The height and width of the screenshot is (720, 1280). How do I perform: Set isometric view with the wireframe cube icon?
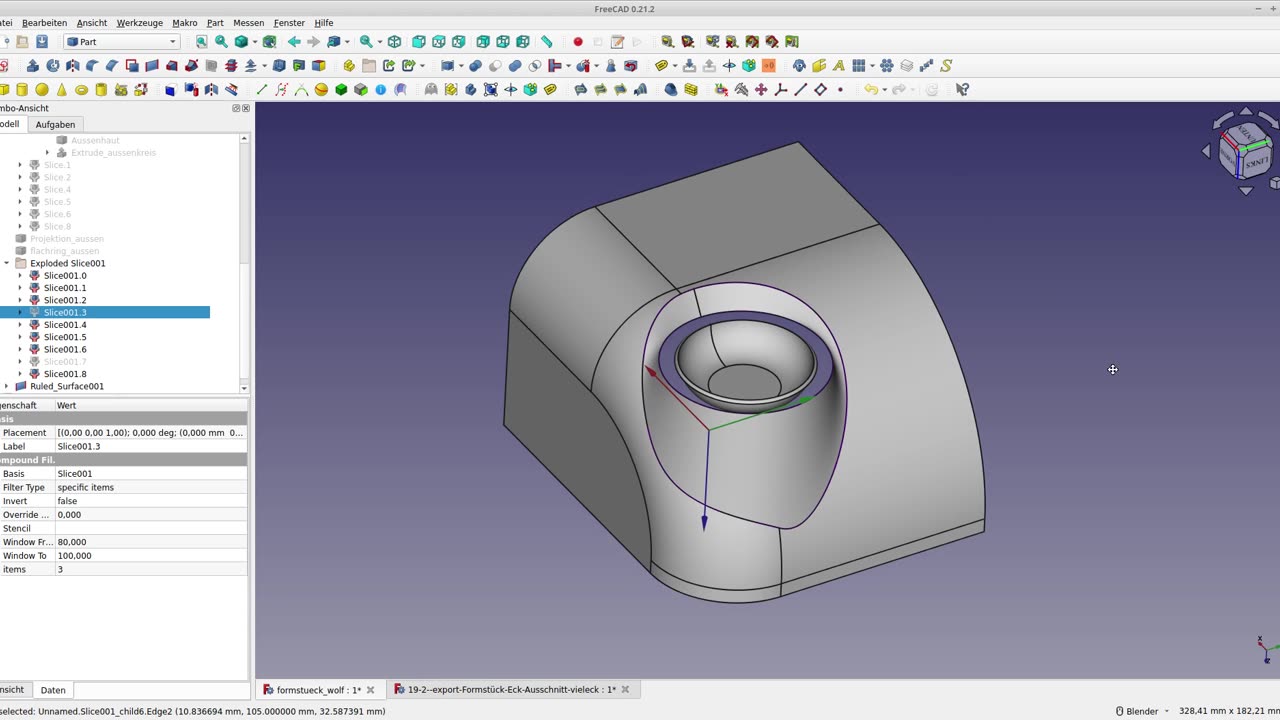click(394, 42)
